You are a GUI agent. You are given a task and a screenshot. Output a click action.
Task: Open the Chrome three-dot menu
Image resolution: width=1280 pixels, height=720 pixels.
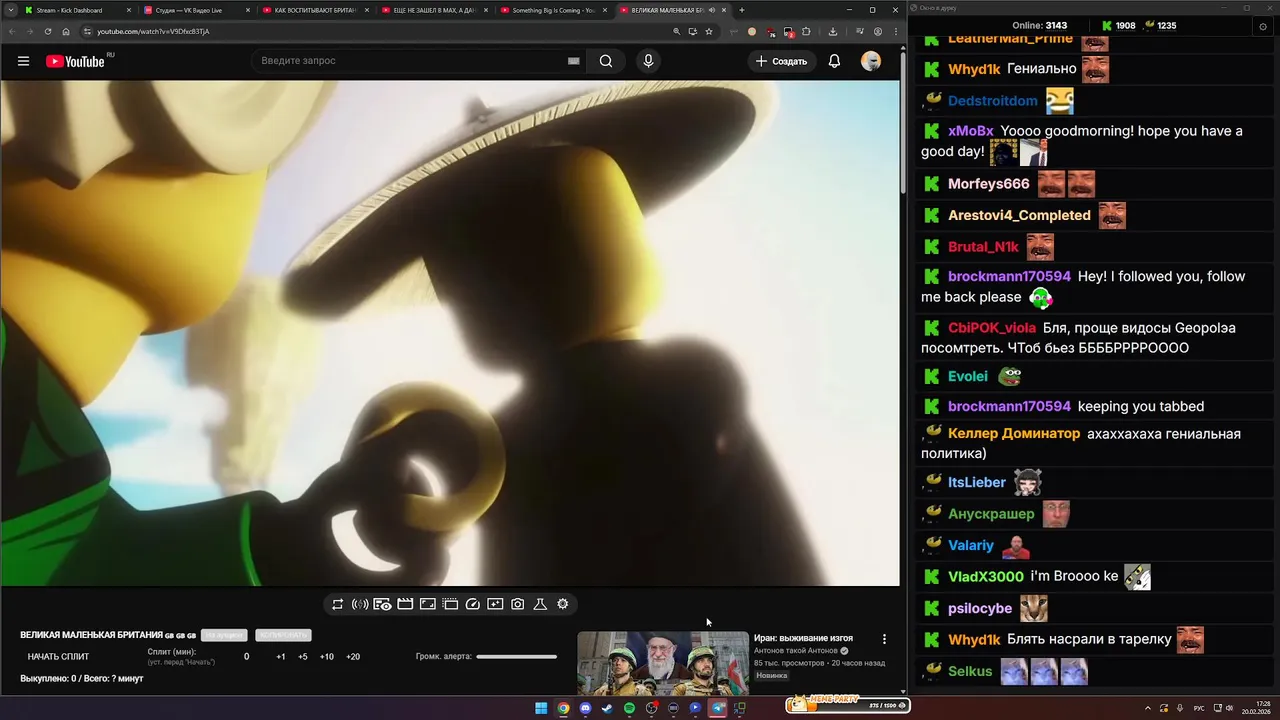tap(895, 31)
